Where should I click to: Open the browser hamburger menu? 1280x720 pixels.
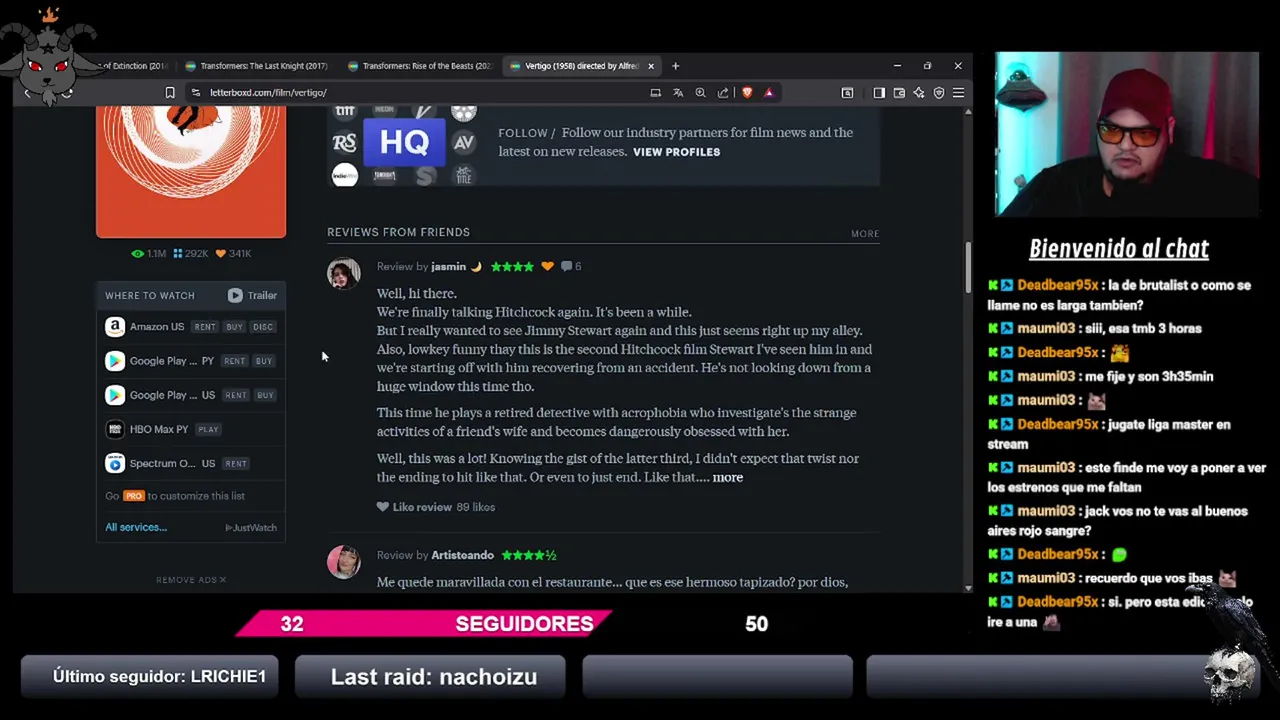point(958,93)
